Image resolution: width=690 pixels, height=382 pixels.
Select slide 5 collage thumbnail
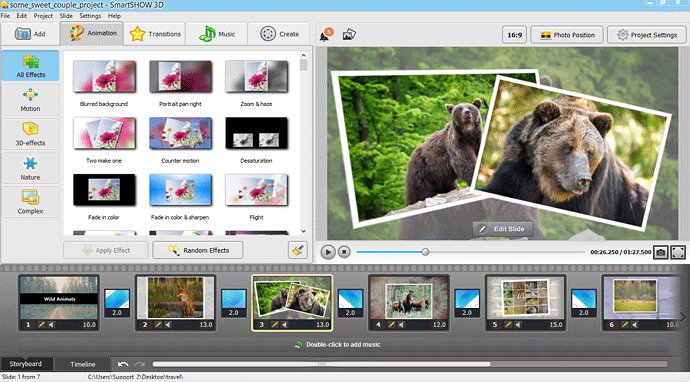525,303
